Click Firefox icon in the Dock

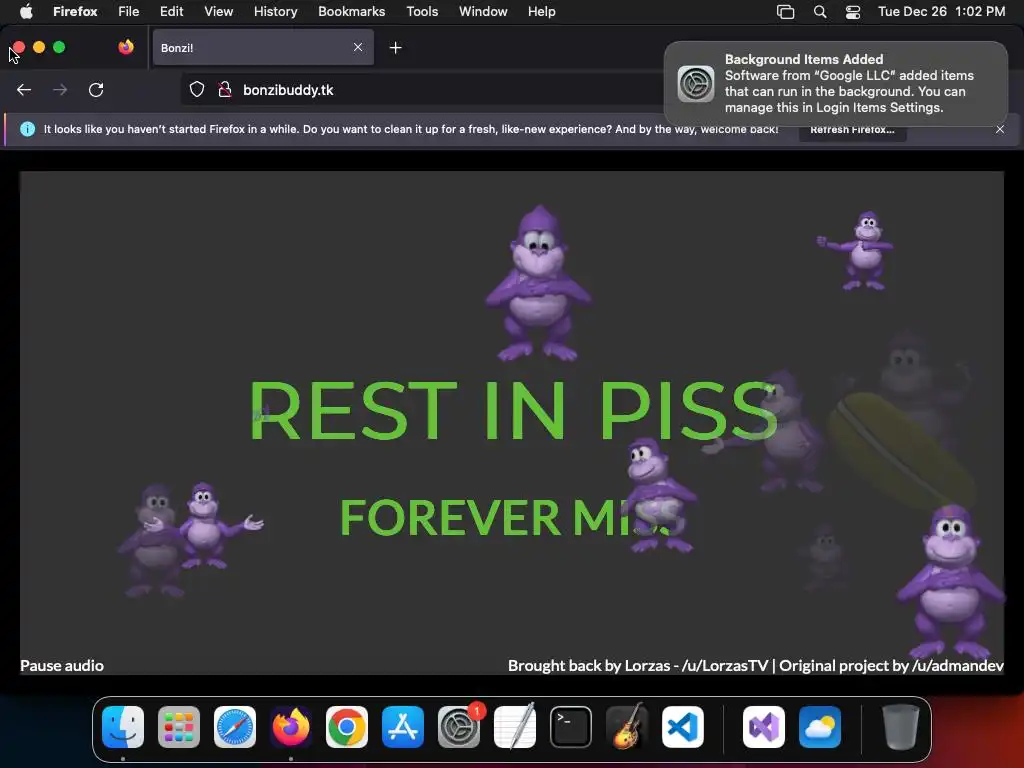click(x=291, y=727)
